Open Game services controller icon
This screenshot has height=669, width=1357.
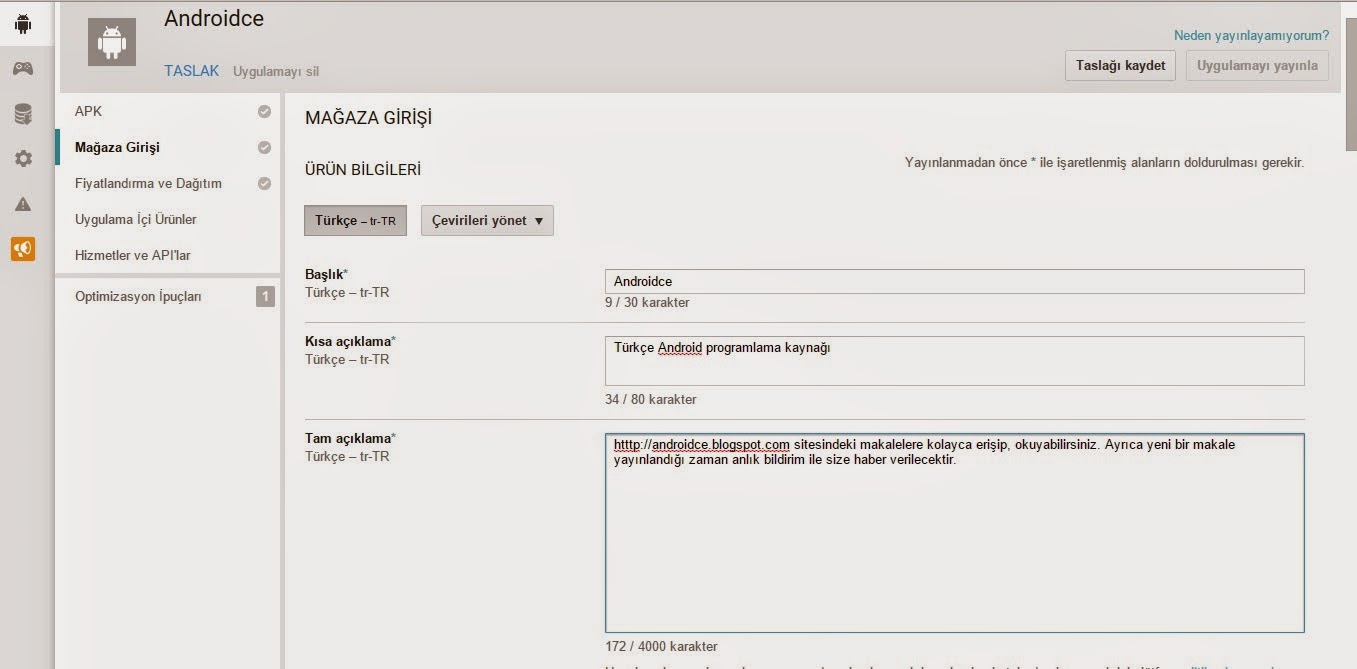point(22,68)
